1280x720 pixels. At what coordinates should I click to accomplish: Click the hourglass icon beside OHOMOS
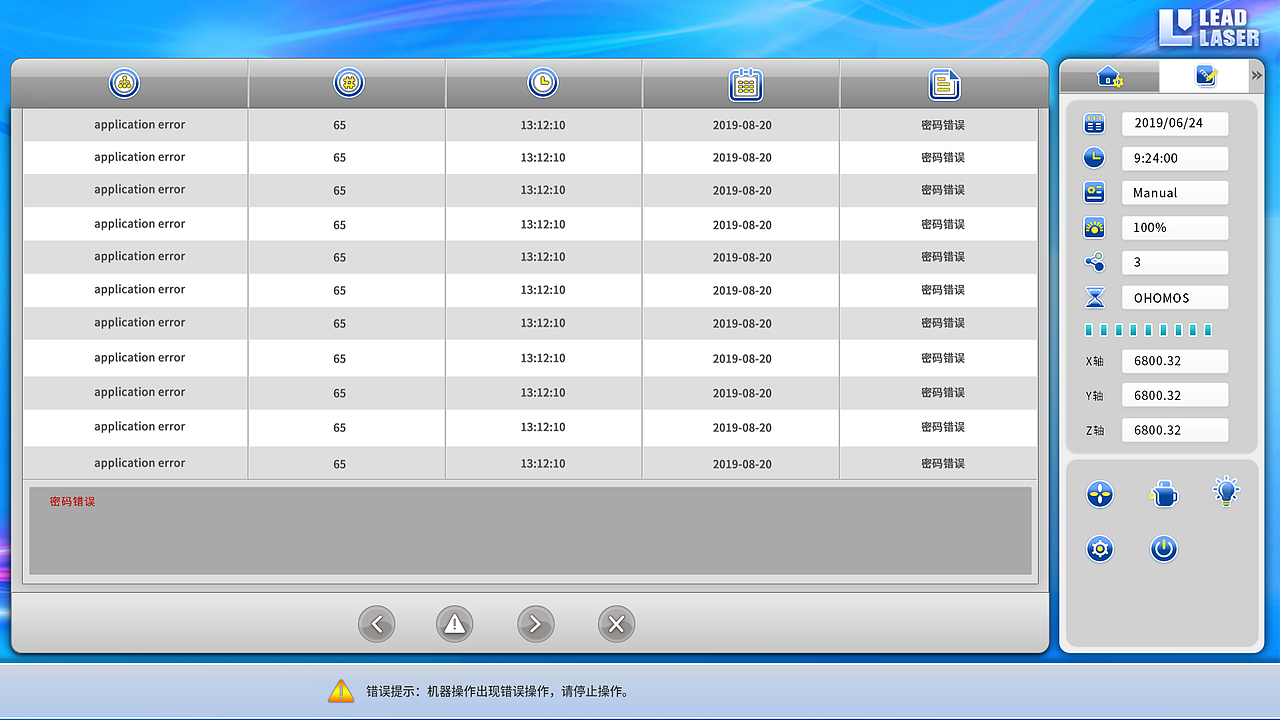click(x=1095, y=297)
